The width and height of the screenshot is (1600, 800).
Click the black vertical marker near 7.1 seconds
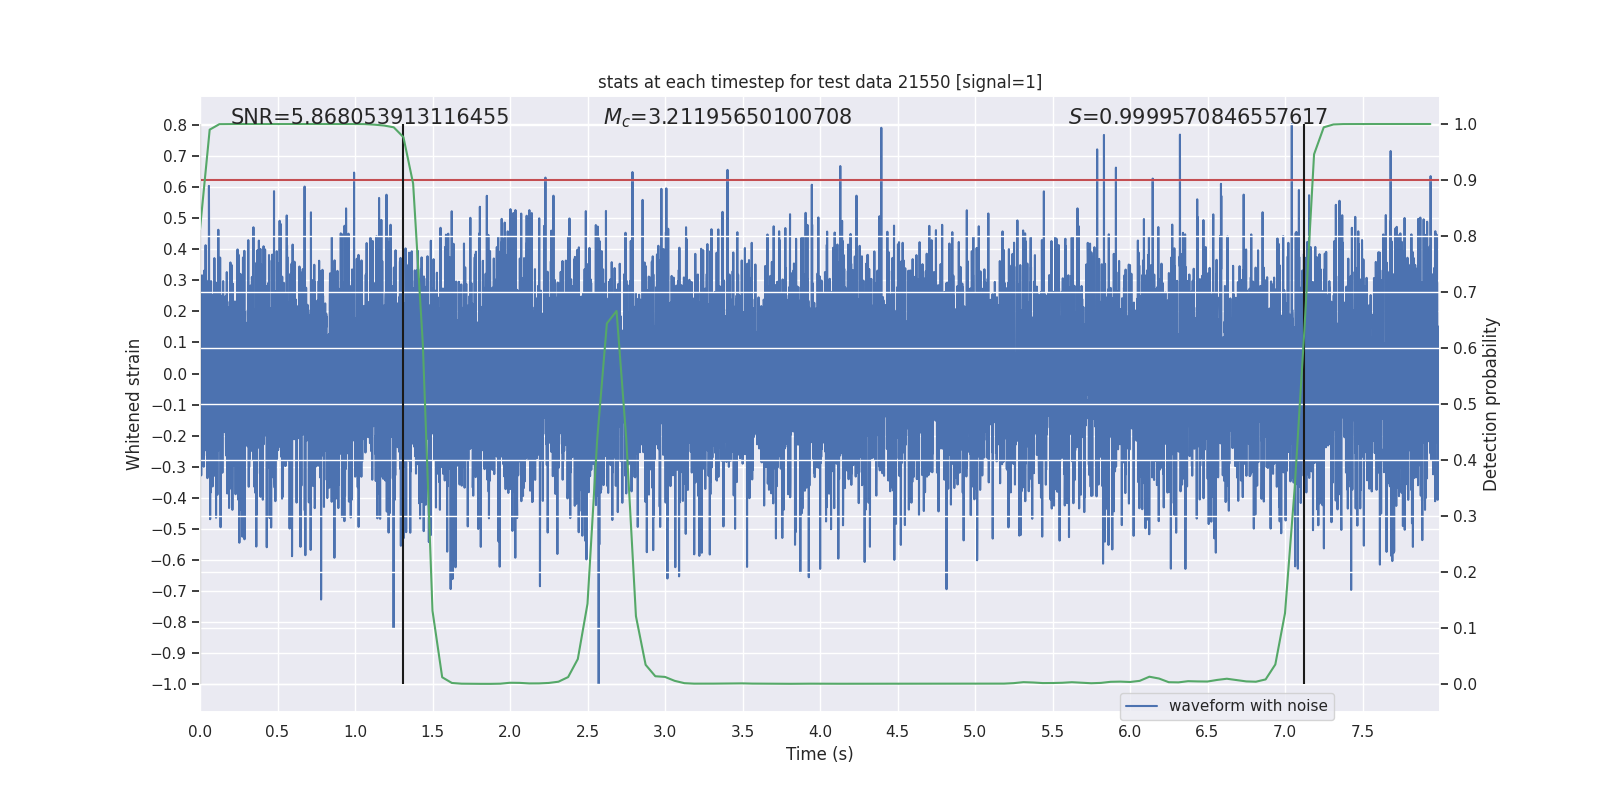pyautogui.click(x=1304, y=404)
